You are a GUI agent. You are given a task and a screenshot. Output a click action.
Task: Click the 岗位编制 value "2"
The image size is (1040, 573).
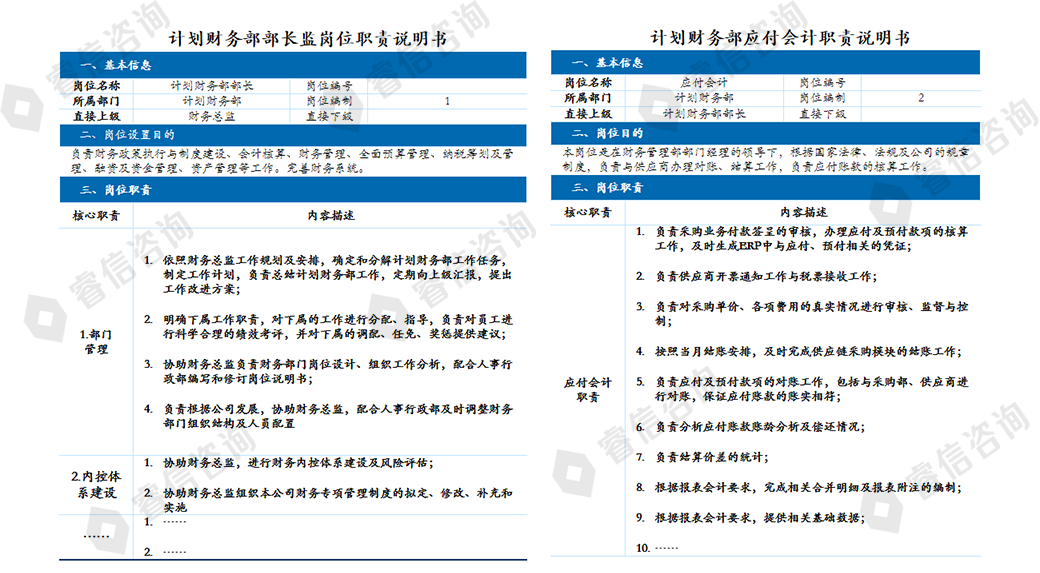click(921, 97)
